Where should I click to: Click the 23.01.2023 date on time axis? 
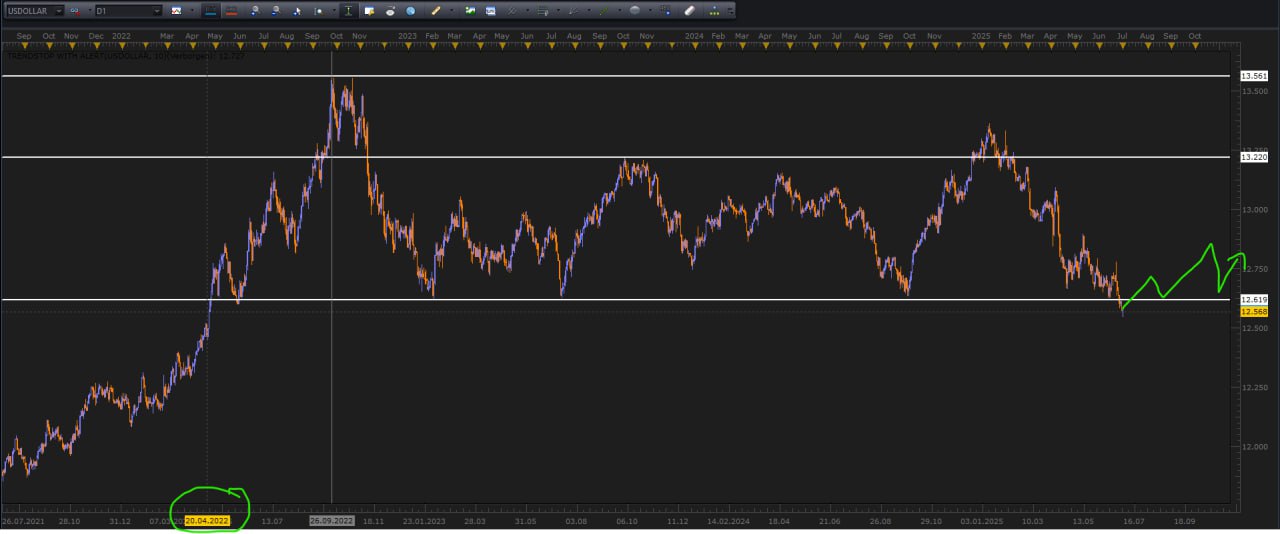pyautogui.click(x=424, y=521)
